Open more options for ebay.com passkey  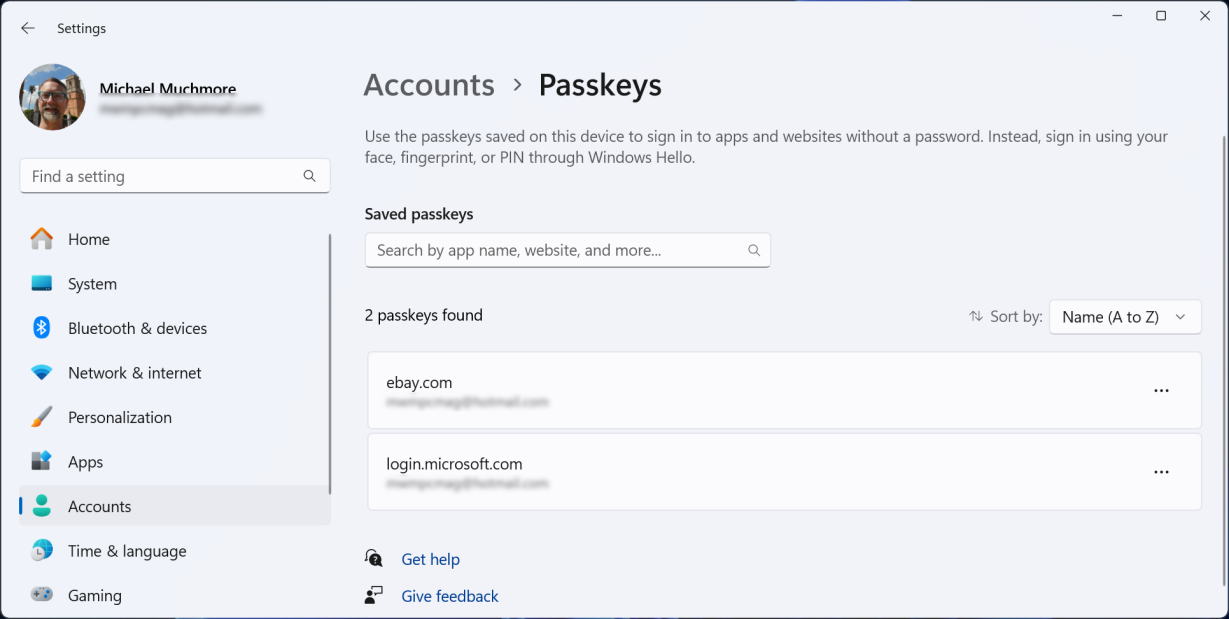(x=1161, y=391)
